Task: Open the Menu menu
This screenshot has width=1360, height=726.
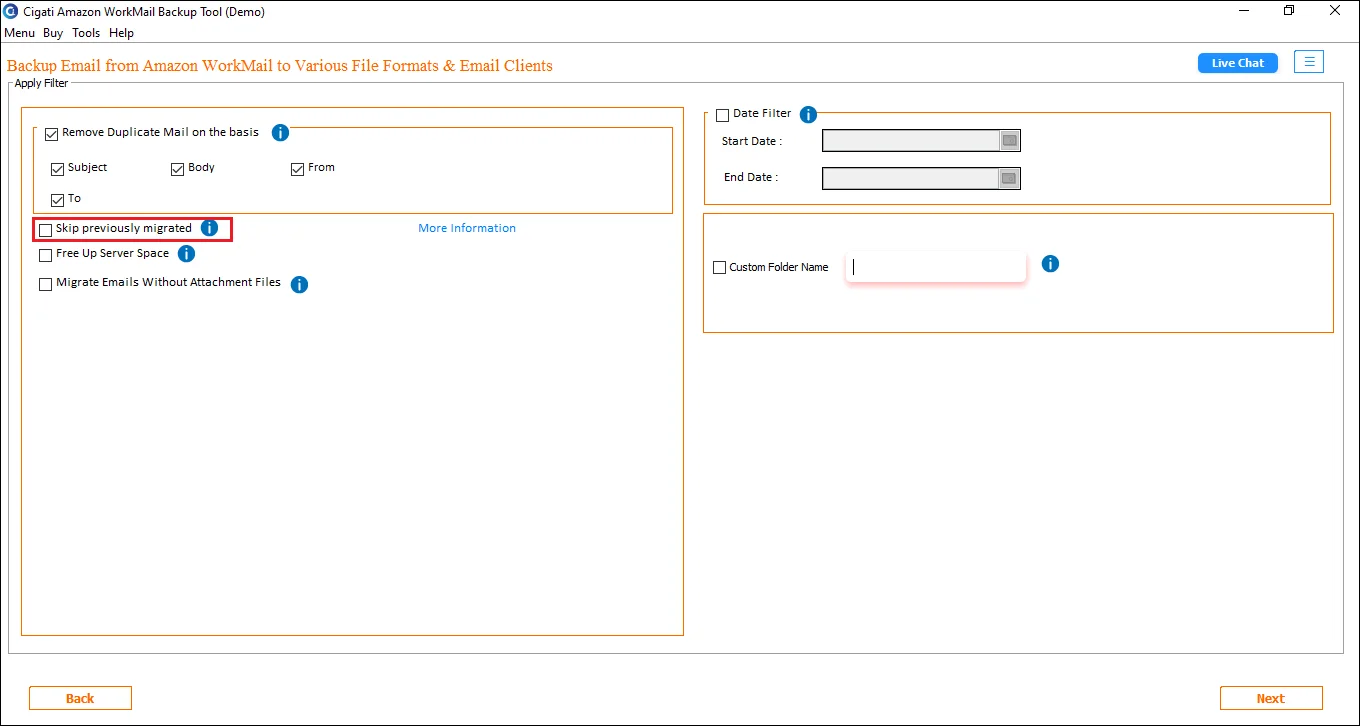Action: pos(19,33)
